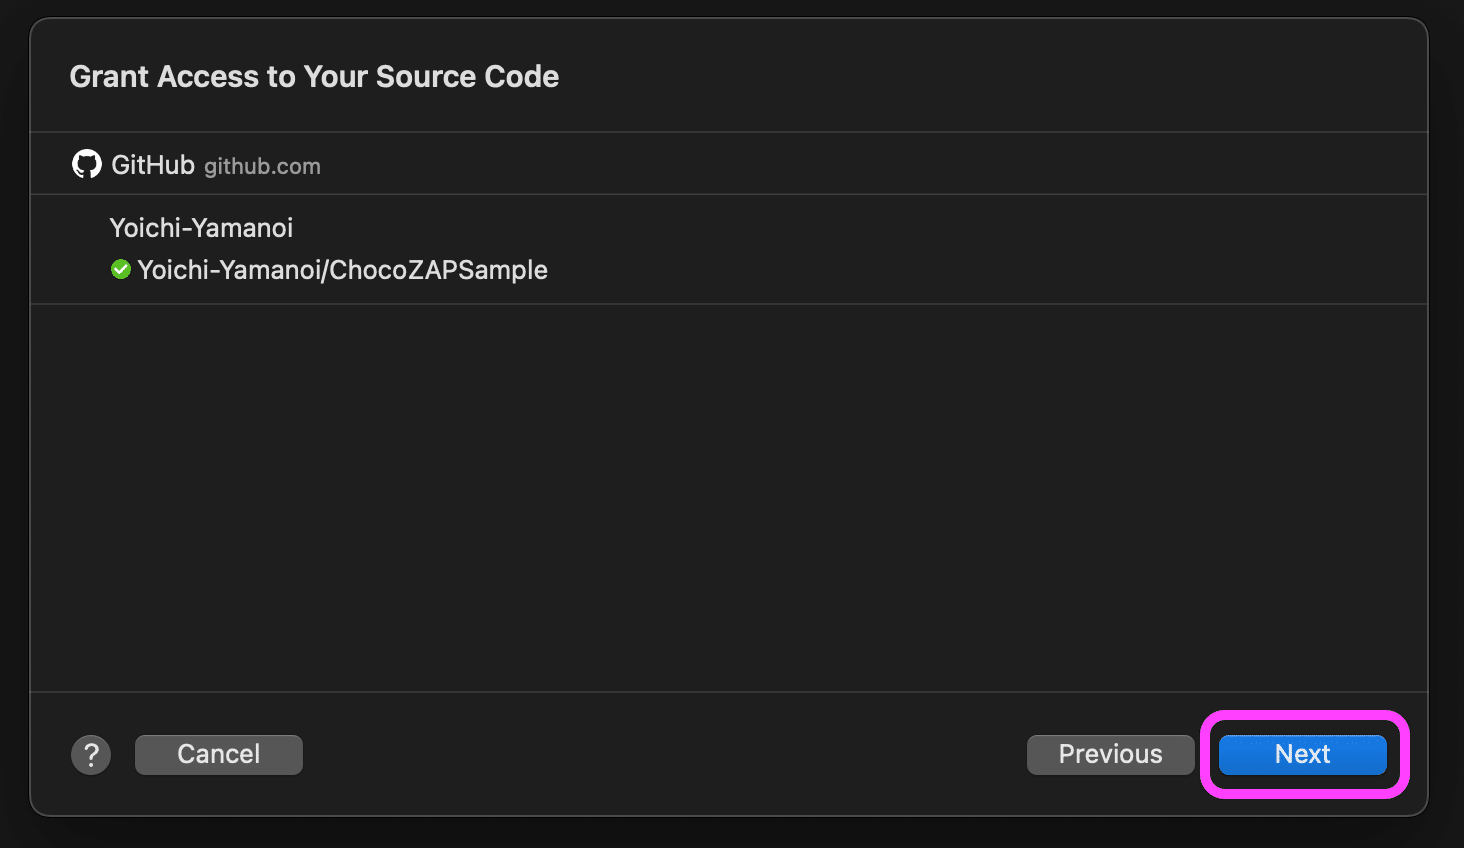The height and width of the screenshot is (848, 1464).
Task: Click the separator line above the footer buttons
Action: click(x=728, y=692)
